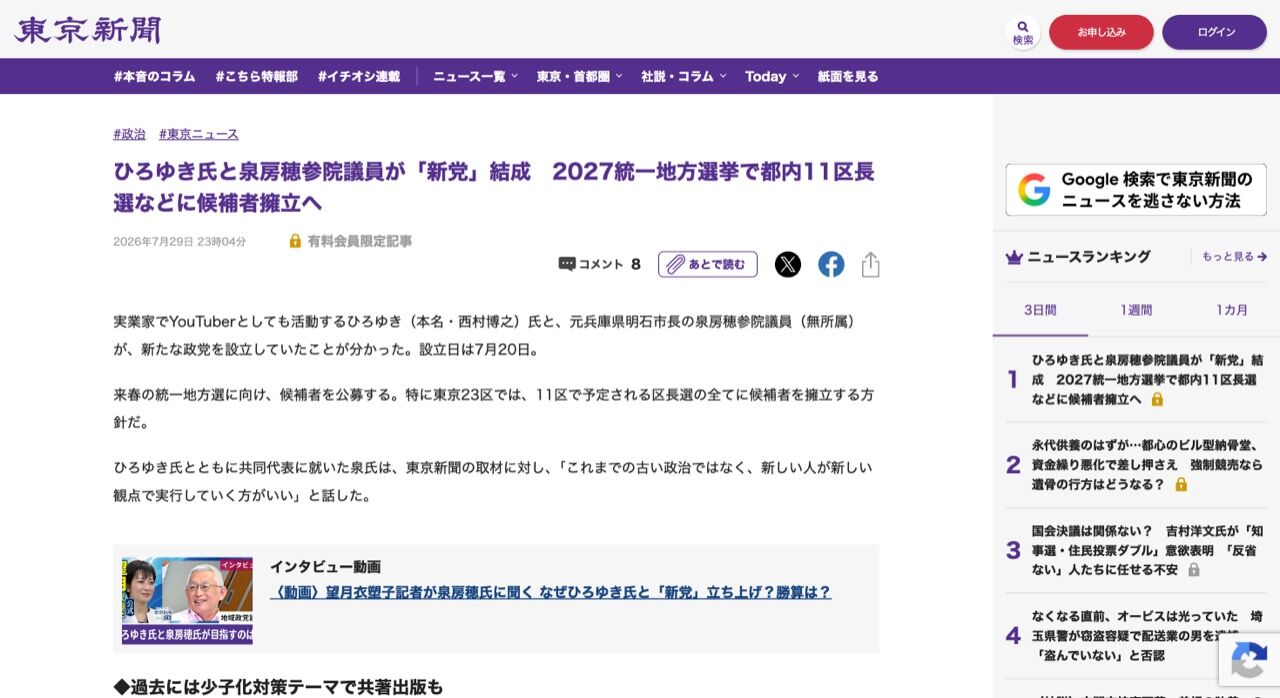Click the #政治 tag
The width and height of the screenshot is (1280, 698).
[x=130, y=134]
